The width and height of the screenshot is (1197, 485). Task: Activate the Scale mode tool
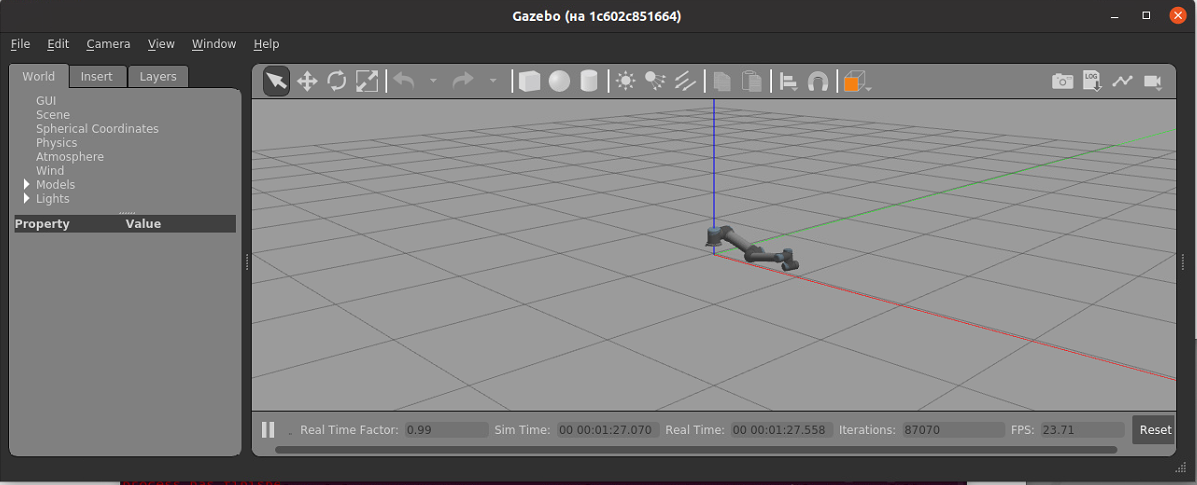(x=367, y=81)
